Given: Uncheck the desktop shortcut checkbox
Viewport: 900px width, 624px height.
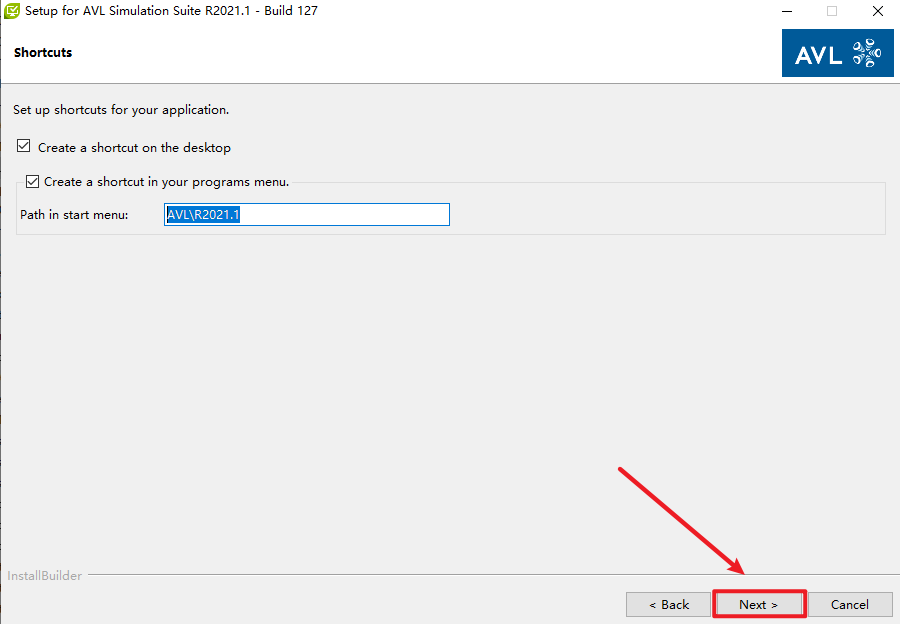Looking at the screenshot, I should point(24,147).
